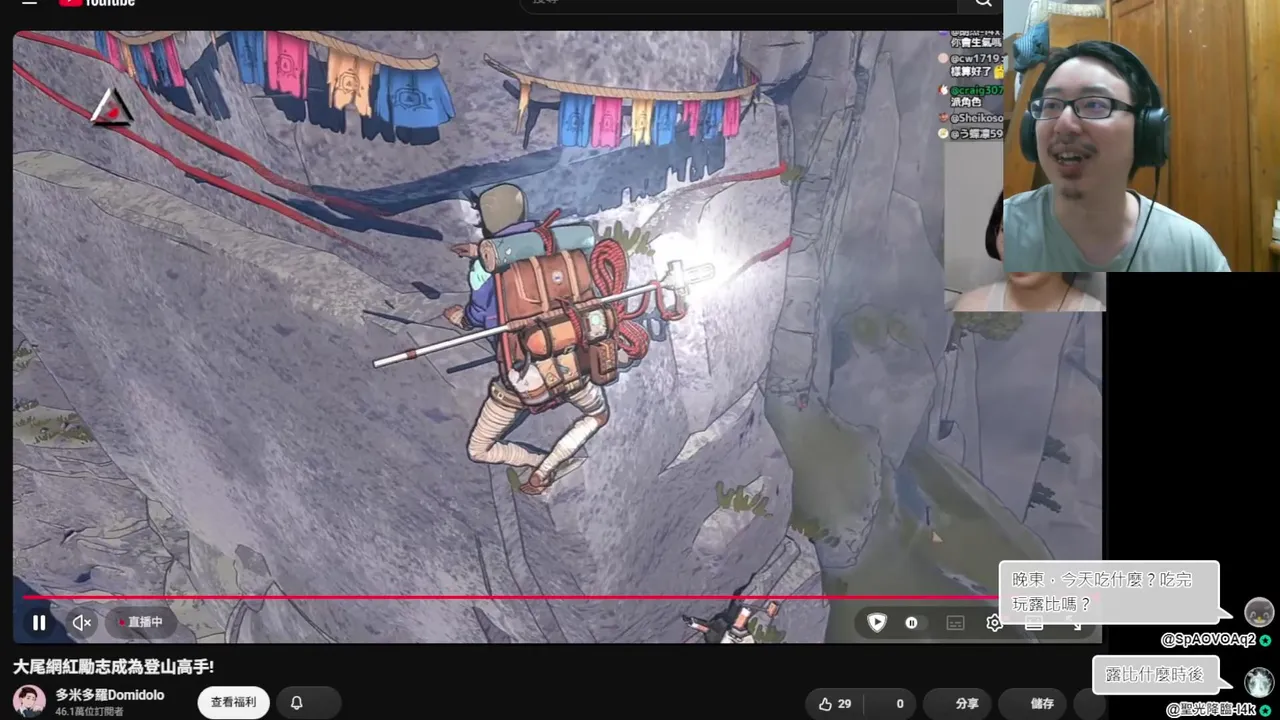Open the YouTube guide hamburger menu
This screenshot has height=720, width=1280.
tap(29, 3)
